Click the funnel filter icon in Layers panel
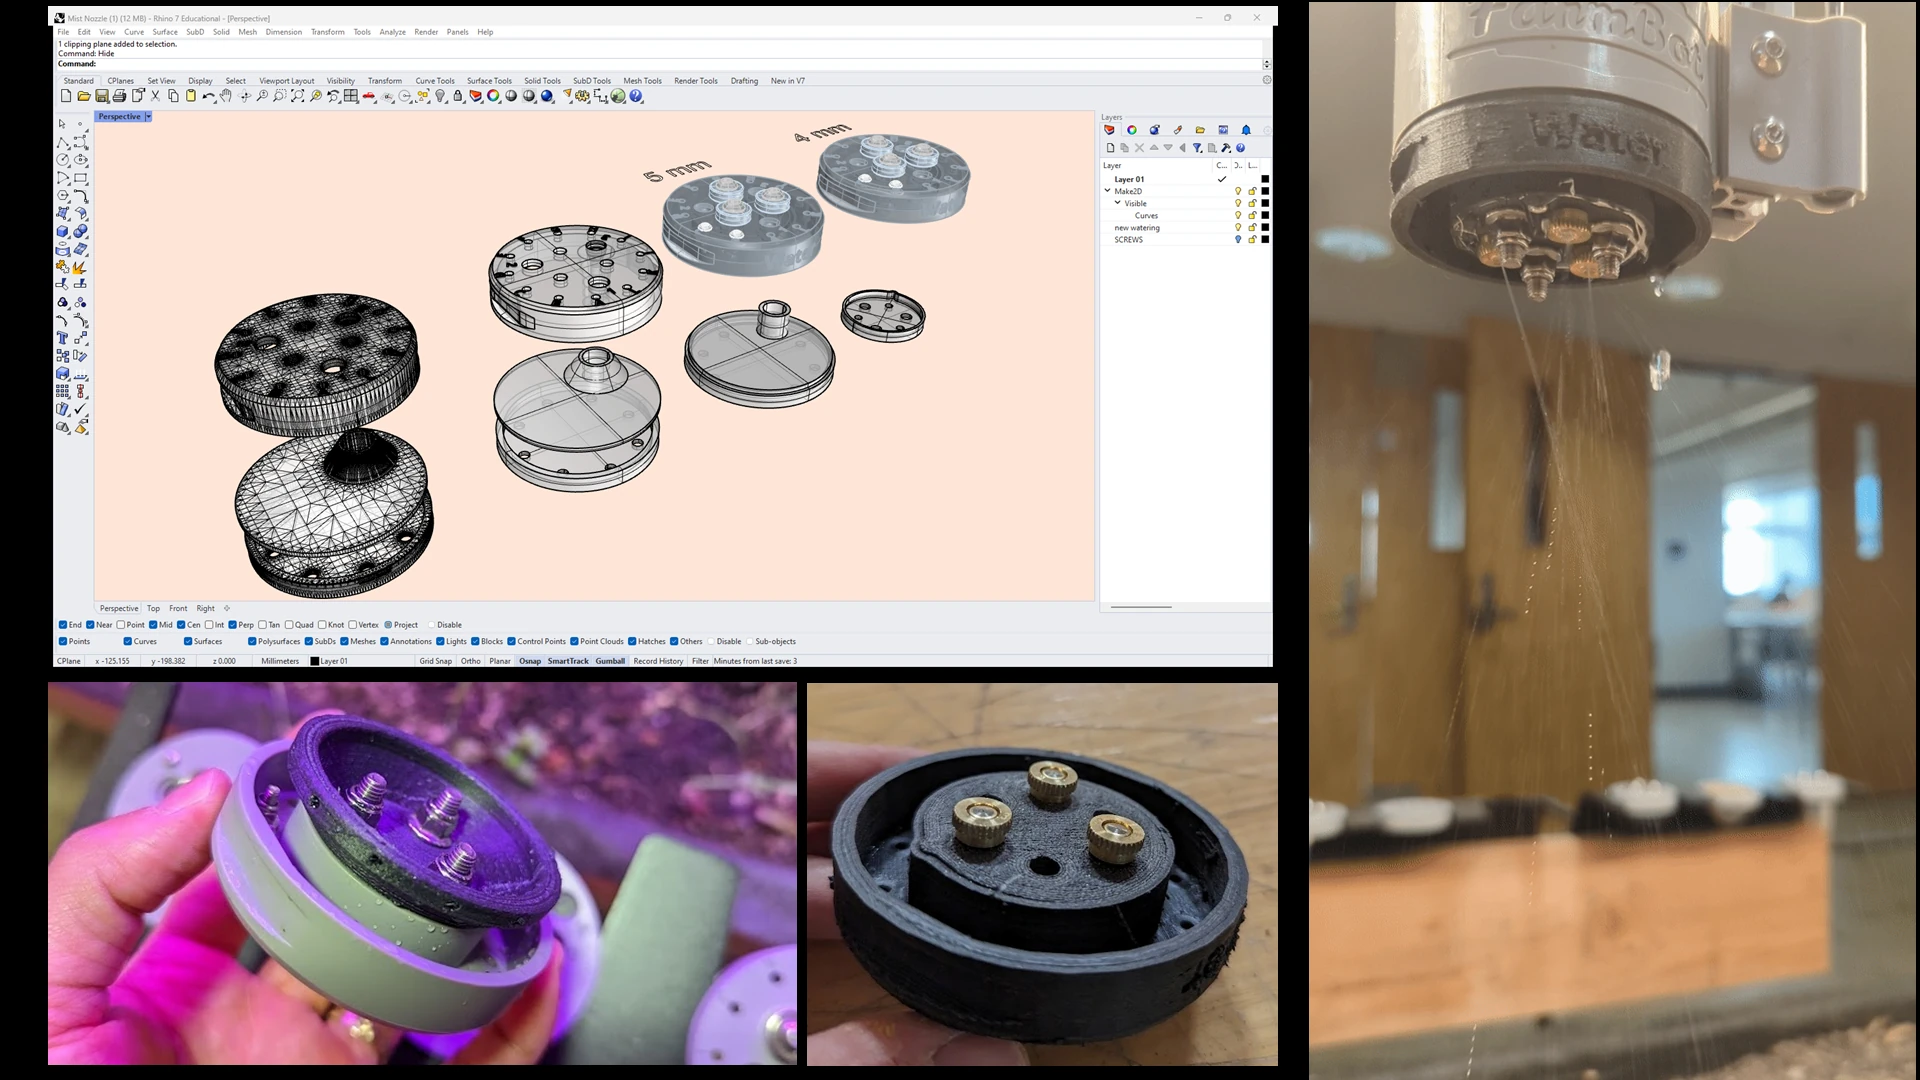1920x1080 pixels. coord(1197,148)
